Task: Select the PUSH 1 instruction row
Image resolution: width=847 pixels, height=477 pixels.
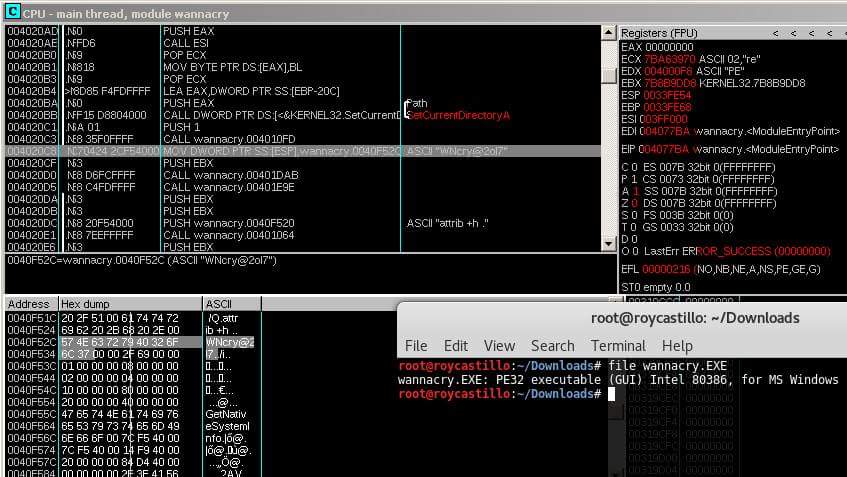Action: pyautogui.click(x=302, y=127)
